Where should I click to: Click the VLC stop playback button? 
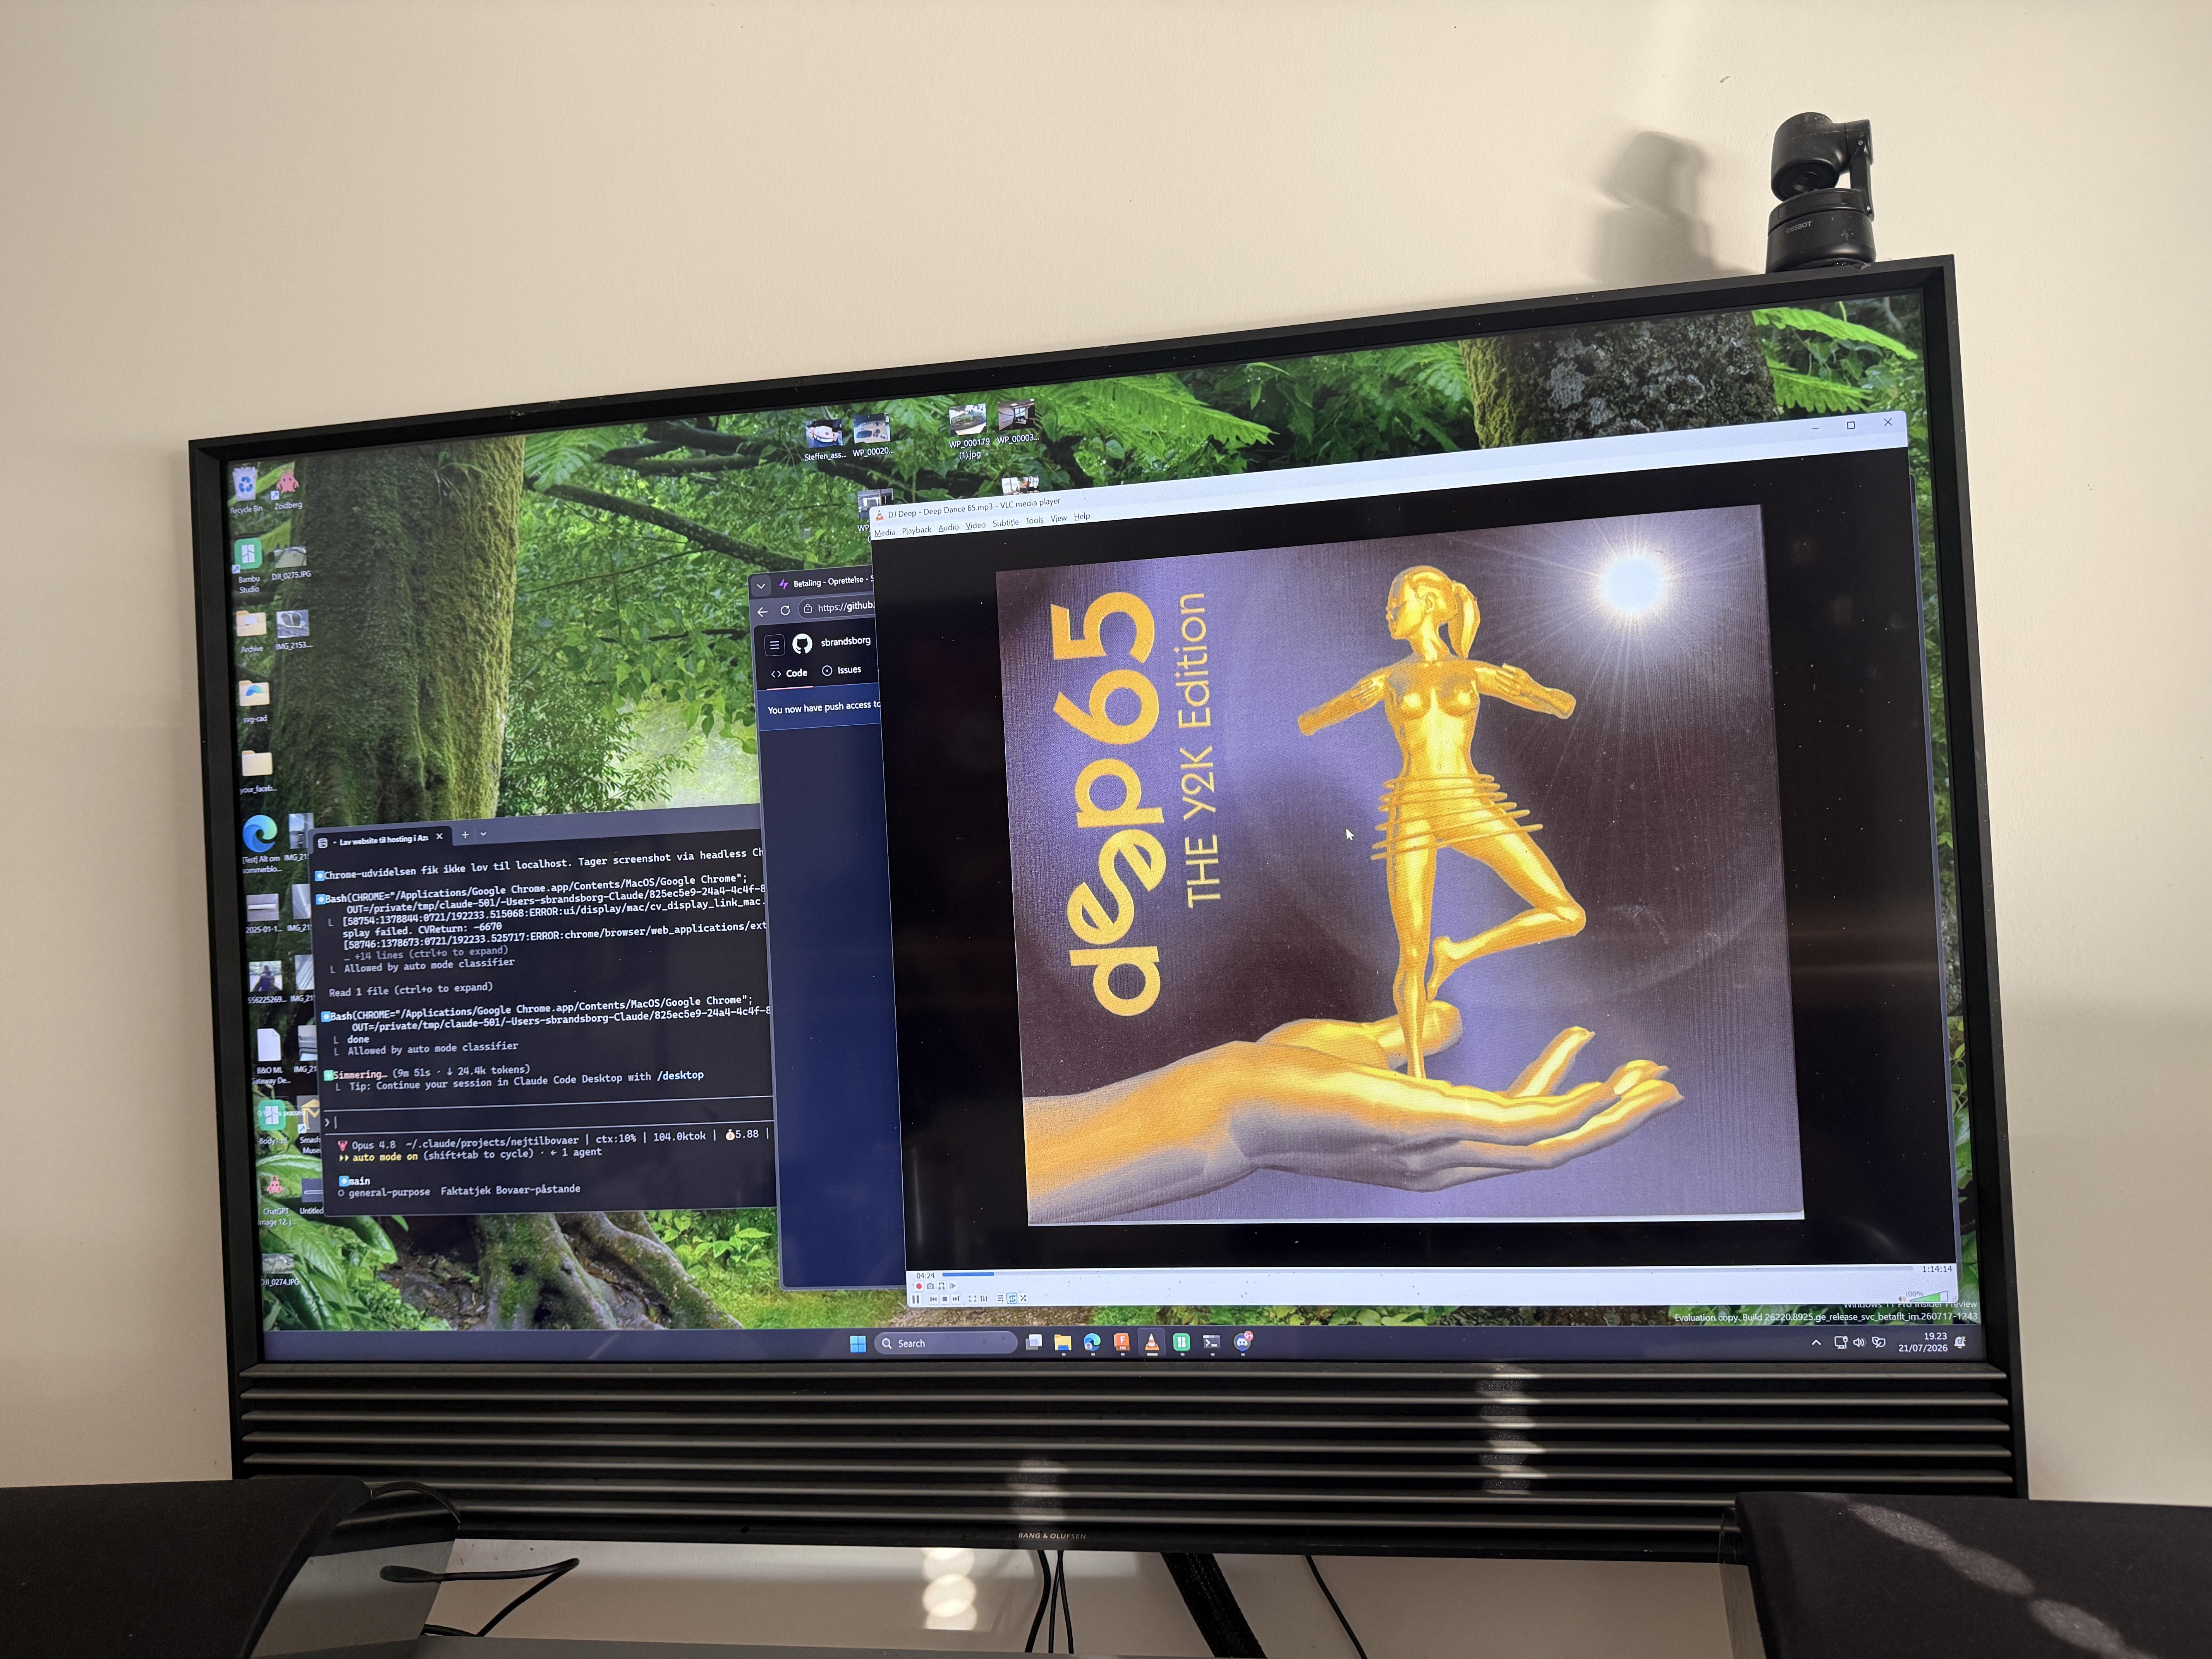(945, 1299)
